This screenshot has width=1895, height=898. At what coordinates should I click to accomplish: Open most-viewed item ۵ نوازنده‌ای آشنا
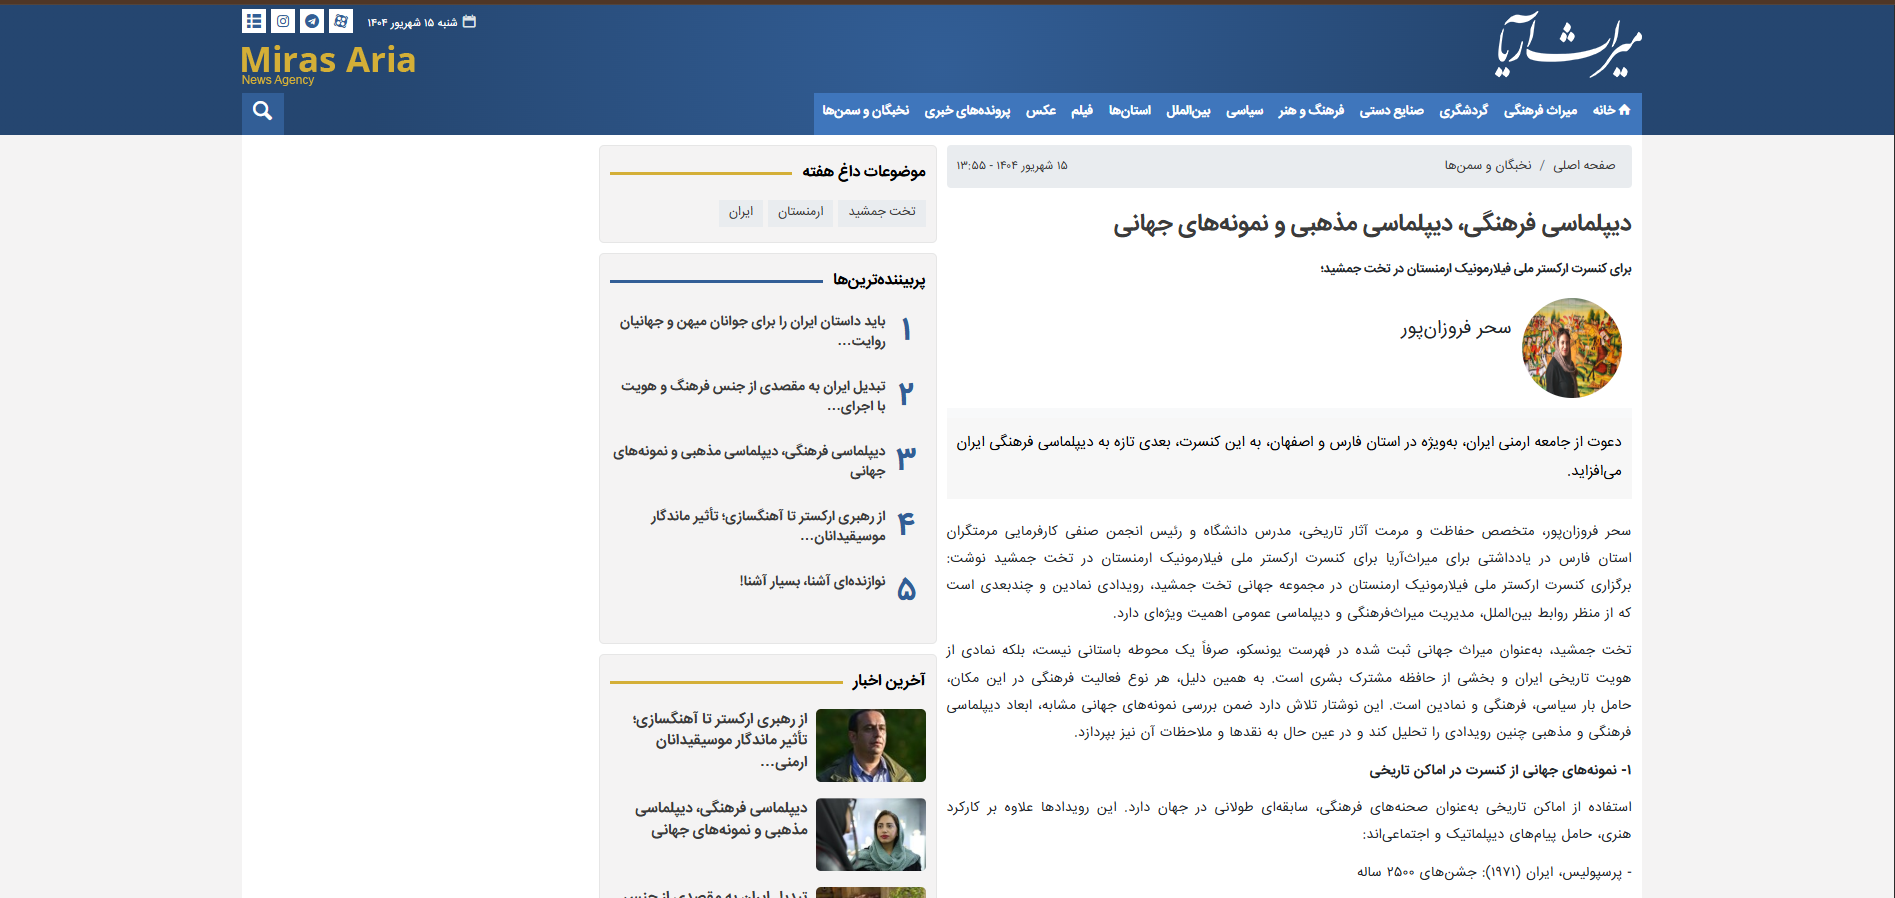[812, 581]
